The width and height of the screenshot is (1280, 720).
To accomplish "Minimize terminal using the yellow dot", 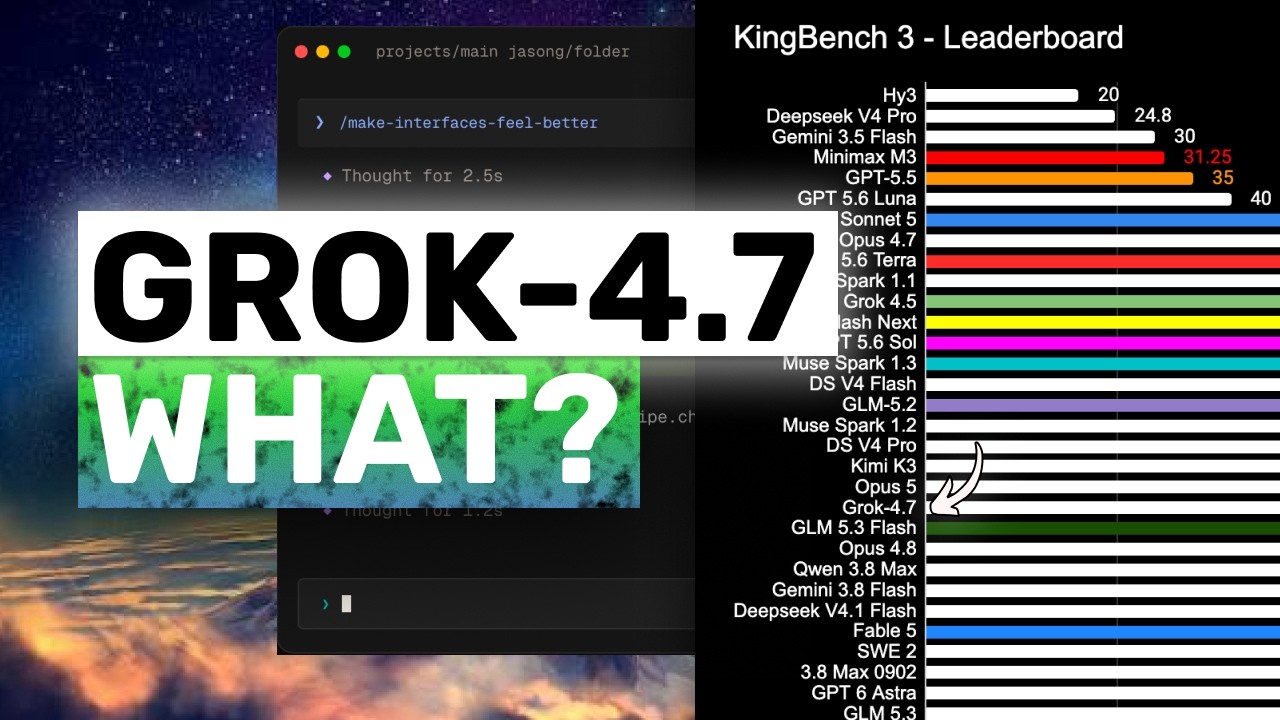I will point(322,51).
